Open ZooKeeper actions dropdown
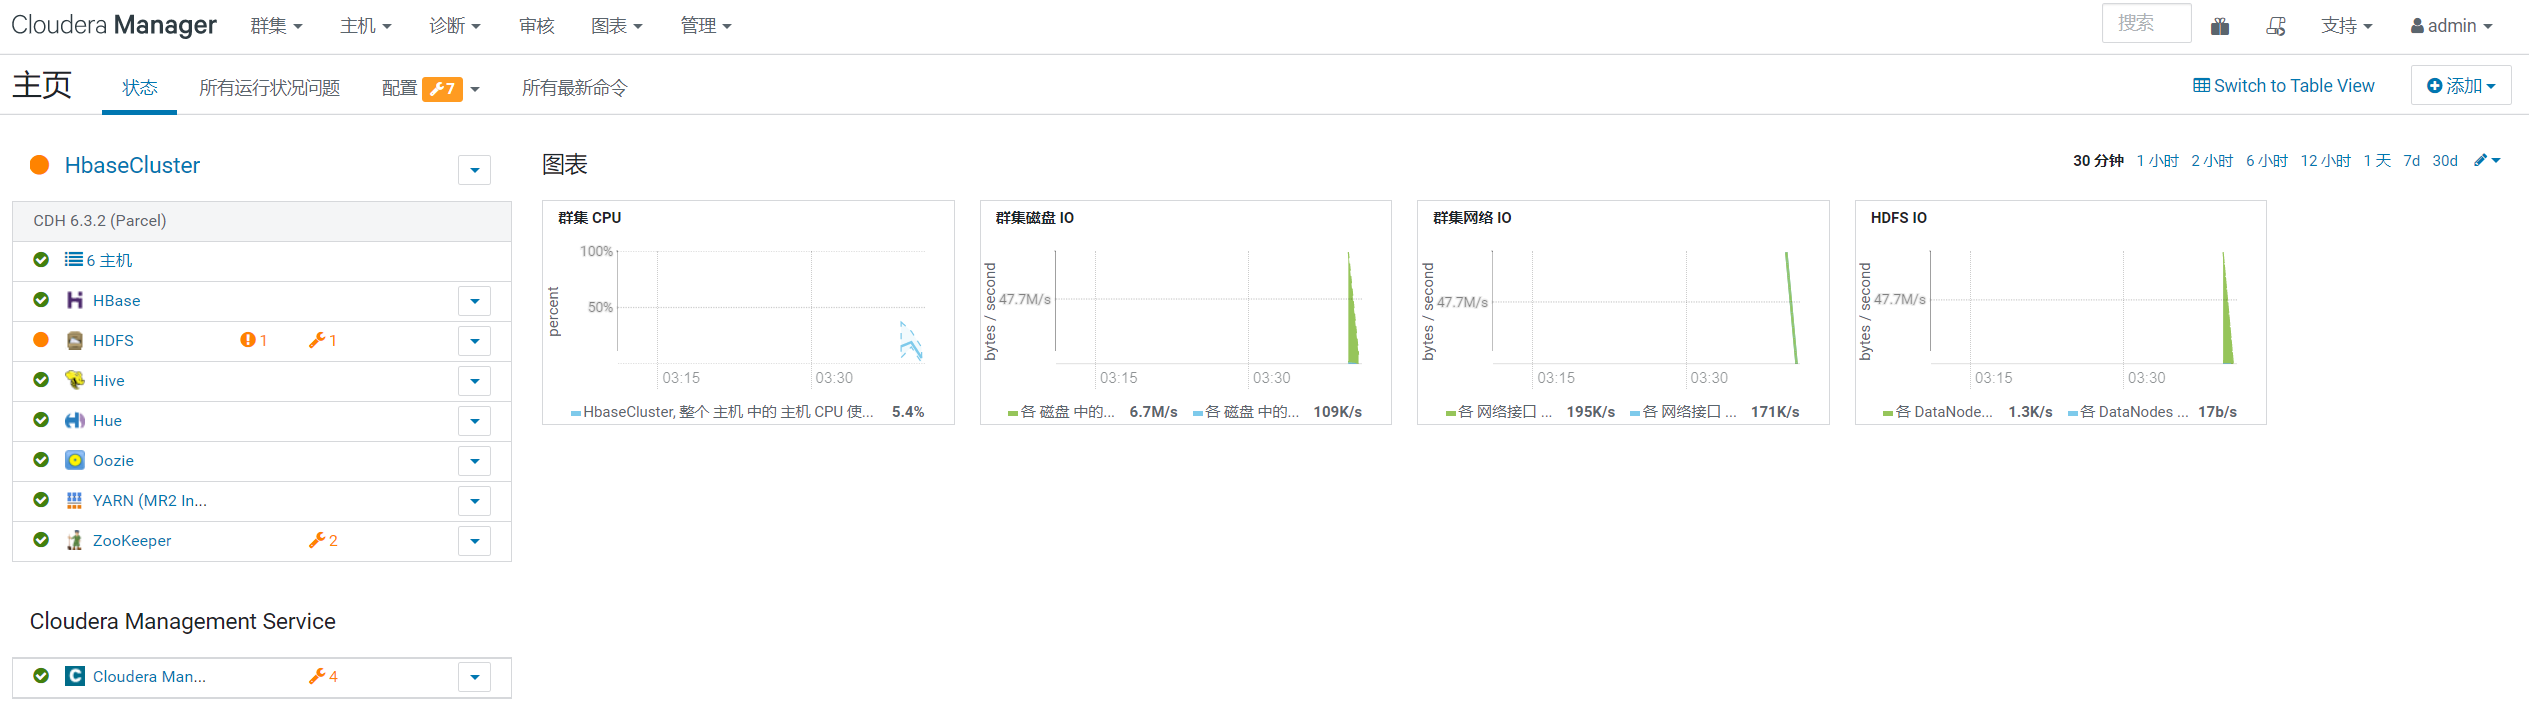This screenshot has height=711, width=2529. 475,541
